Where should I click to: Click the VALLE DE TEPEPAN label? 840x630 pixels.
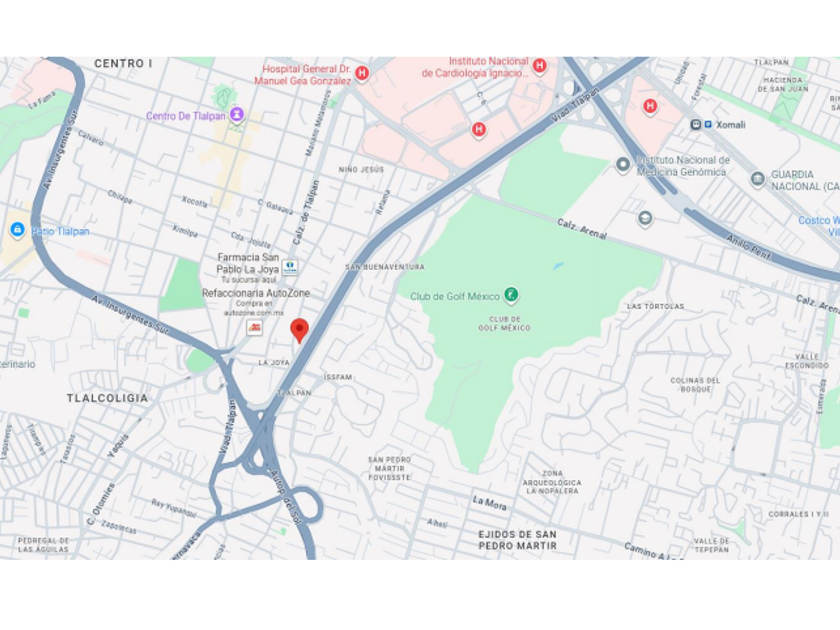point(711,545)
